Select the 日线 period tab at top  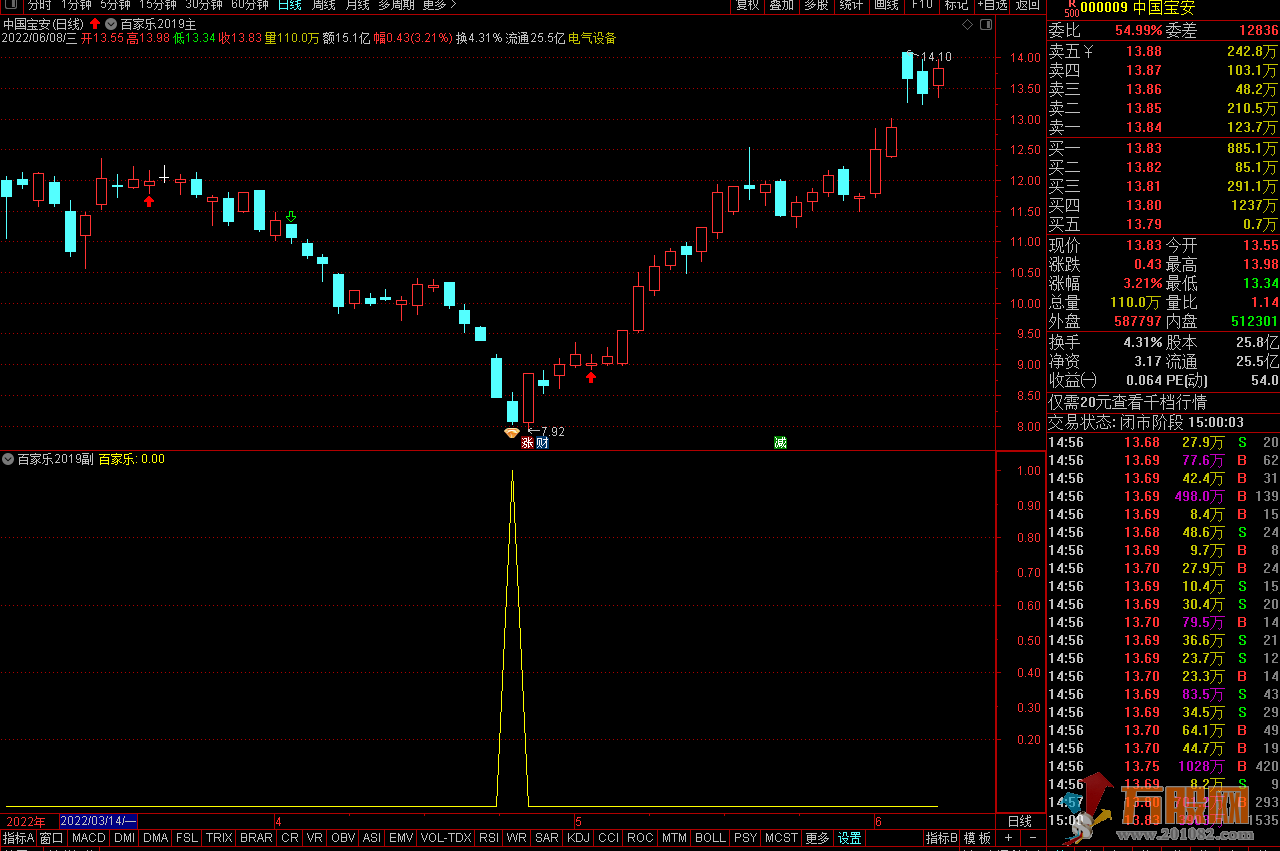coord(290,5)
